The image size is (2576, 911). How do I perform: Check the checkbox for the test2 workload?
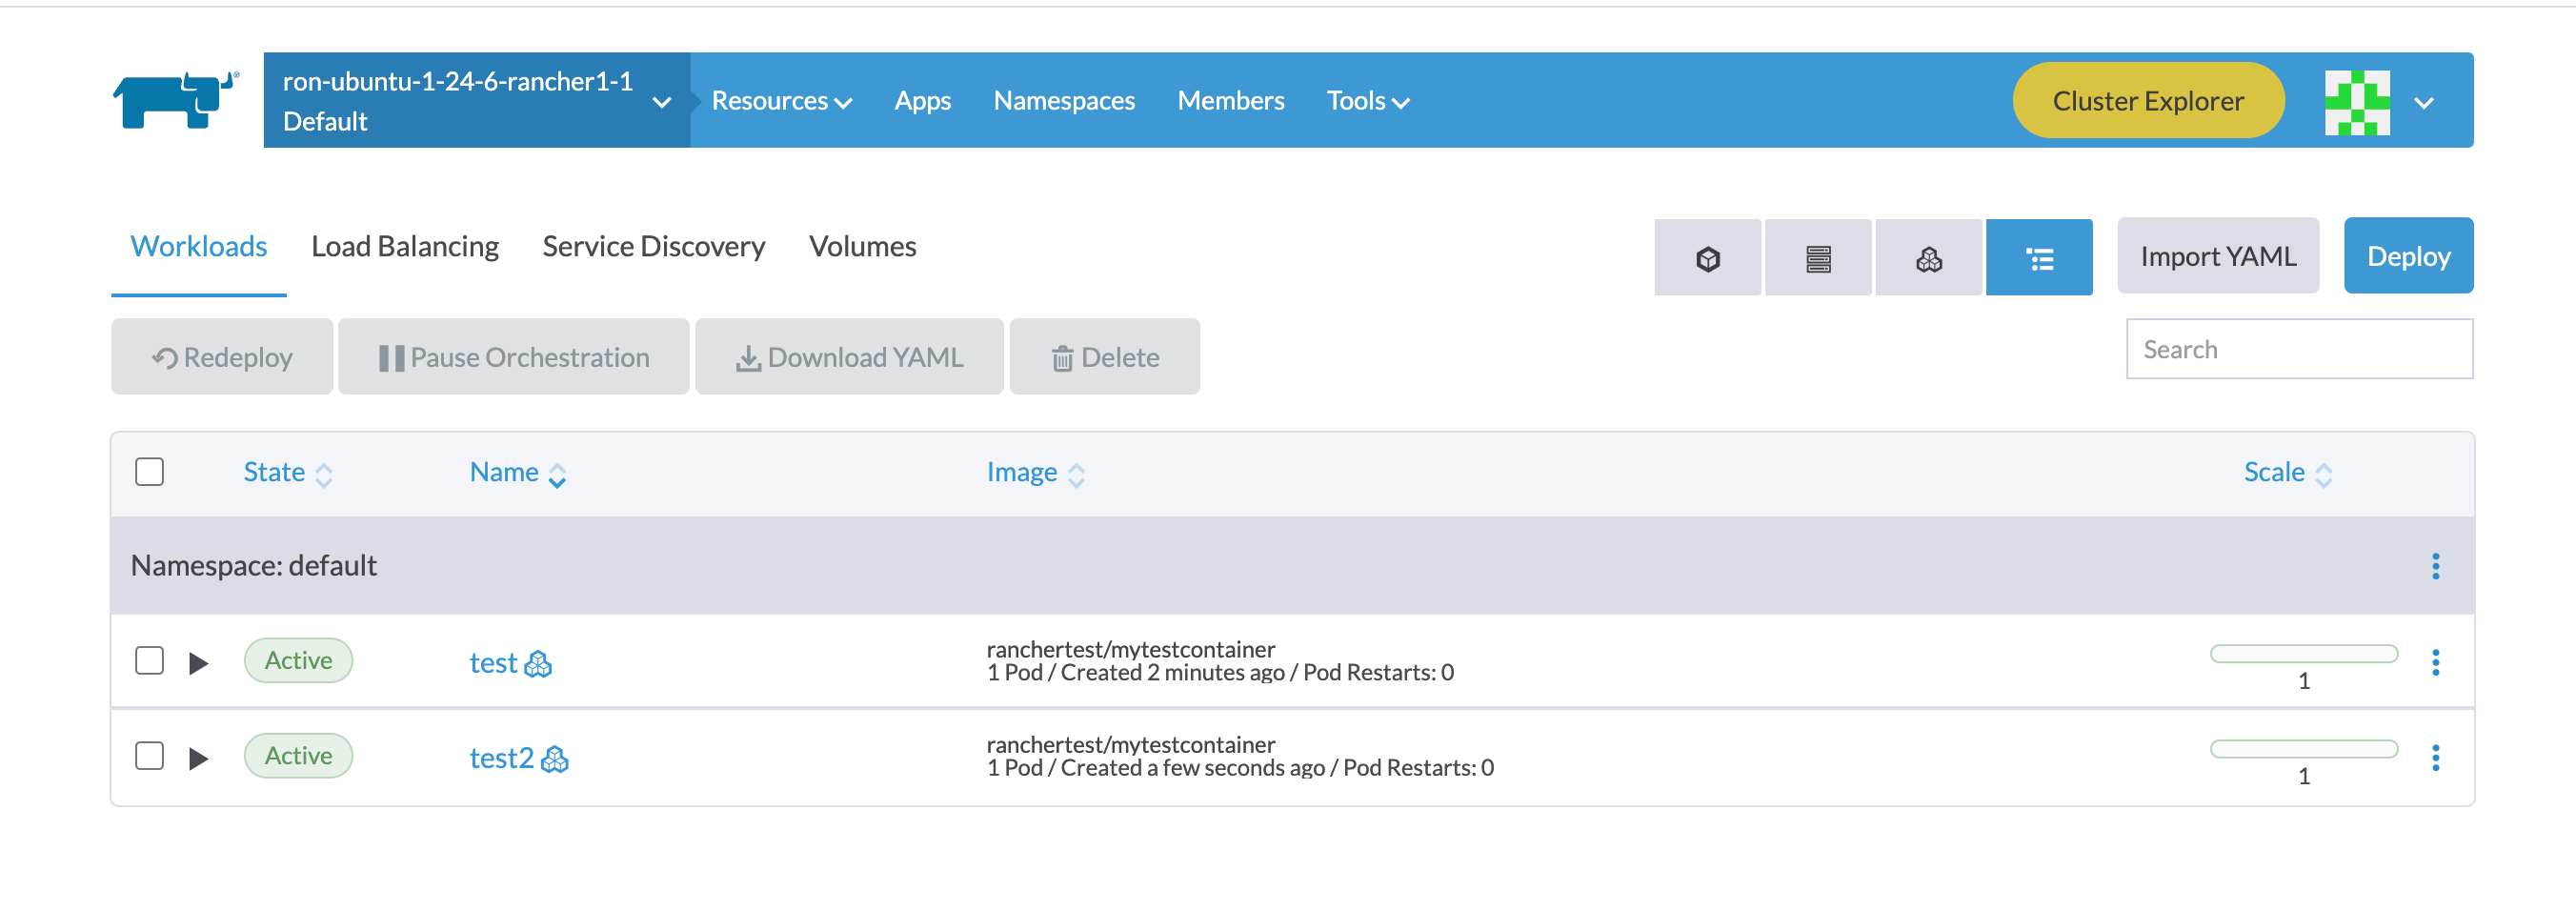(x=149, y=756)
